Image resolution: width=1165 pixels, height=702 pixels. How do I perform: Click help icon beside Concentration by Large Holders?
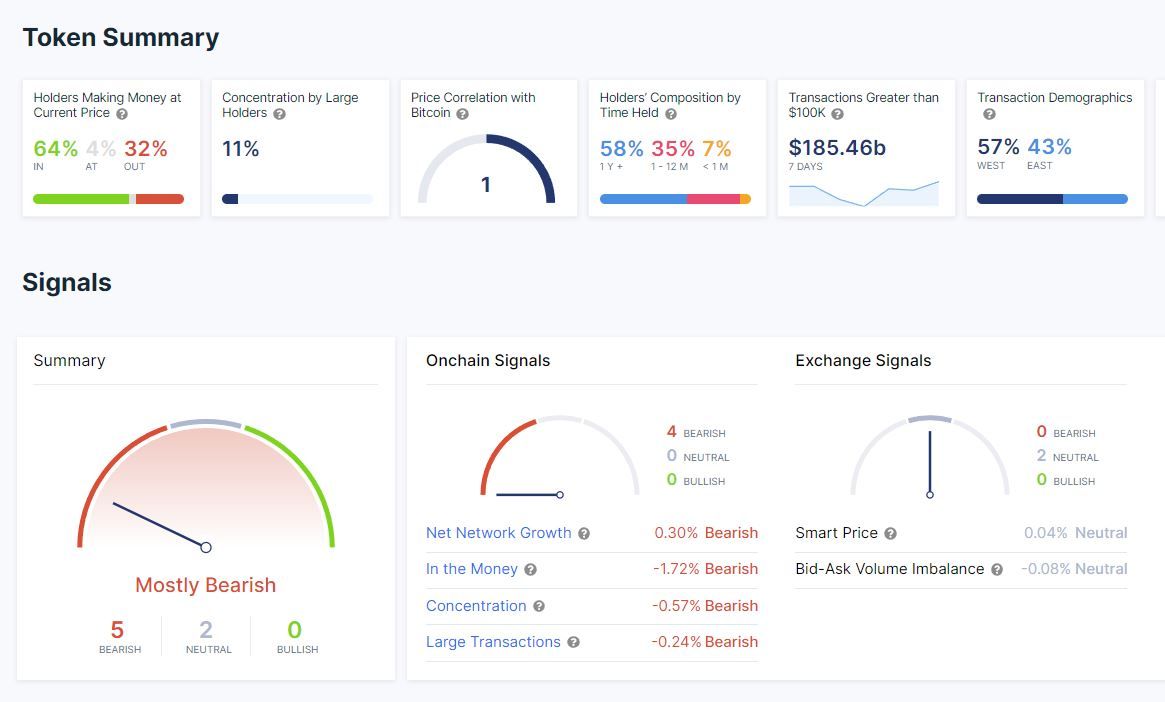(279, 114)
